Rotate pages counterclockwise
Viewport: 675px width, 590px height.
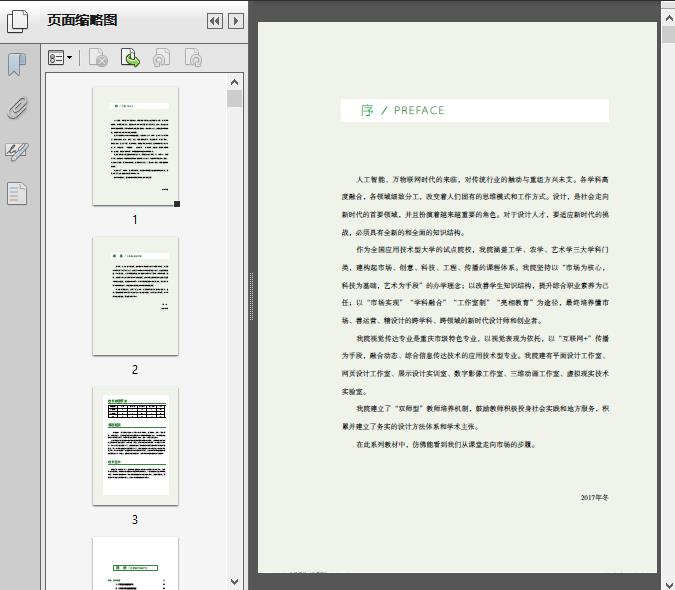pos(162,58)
